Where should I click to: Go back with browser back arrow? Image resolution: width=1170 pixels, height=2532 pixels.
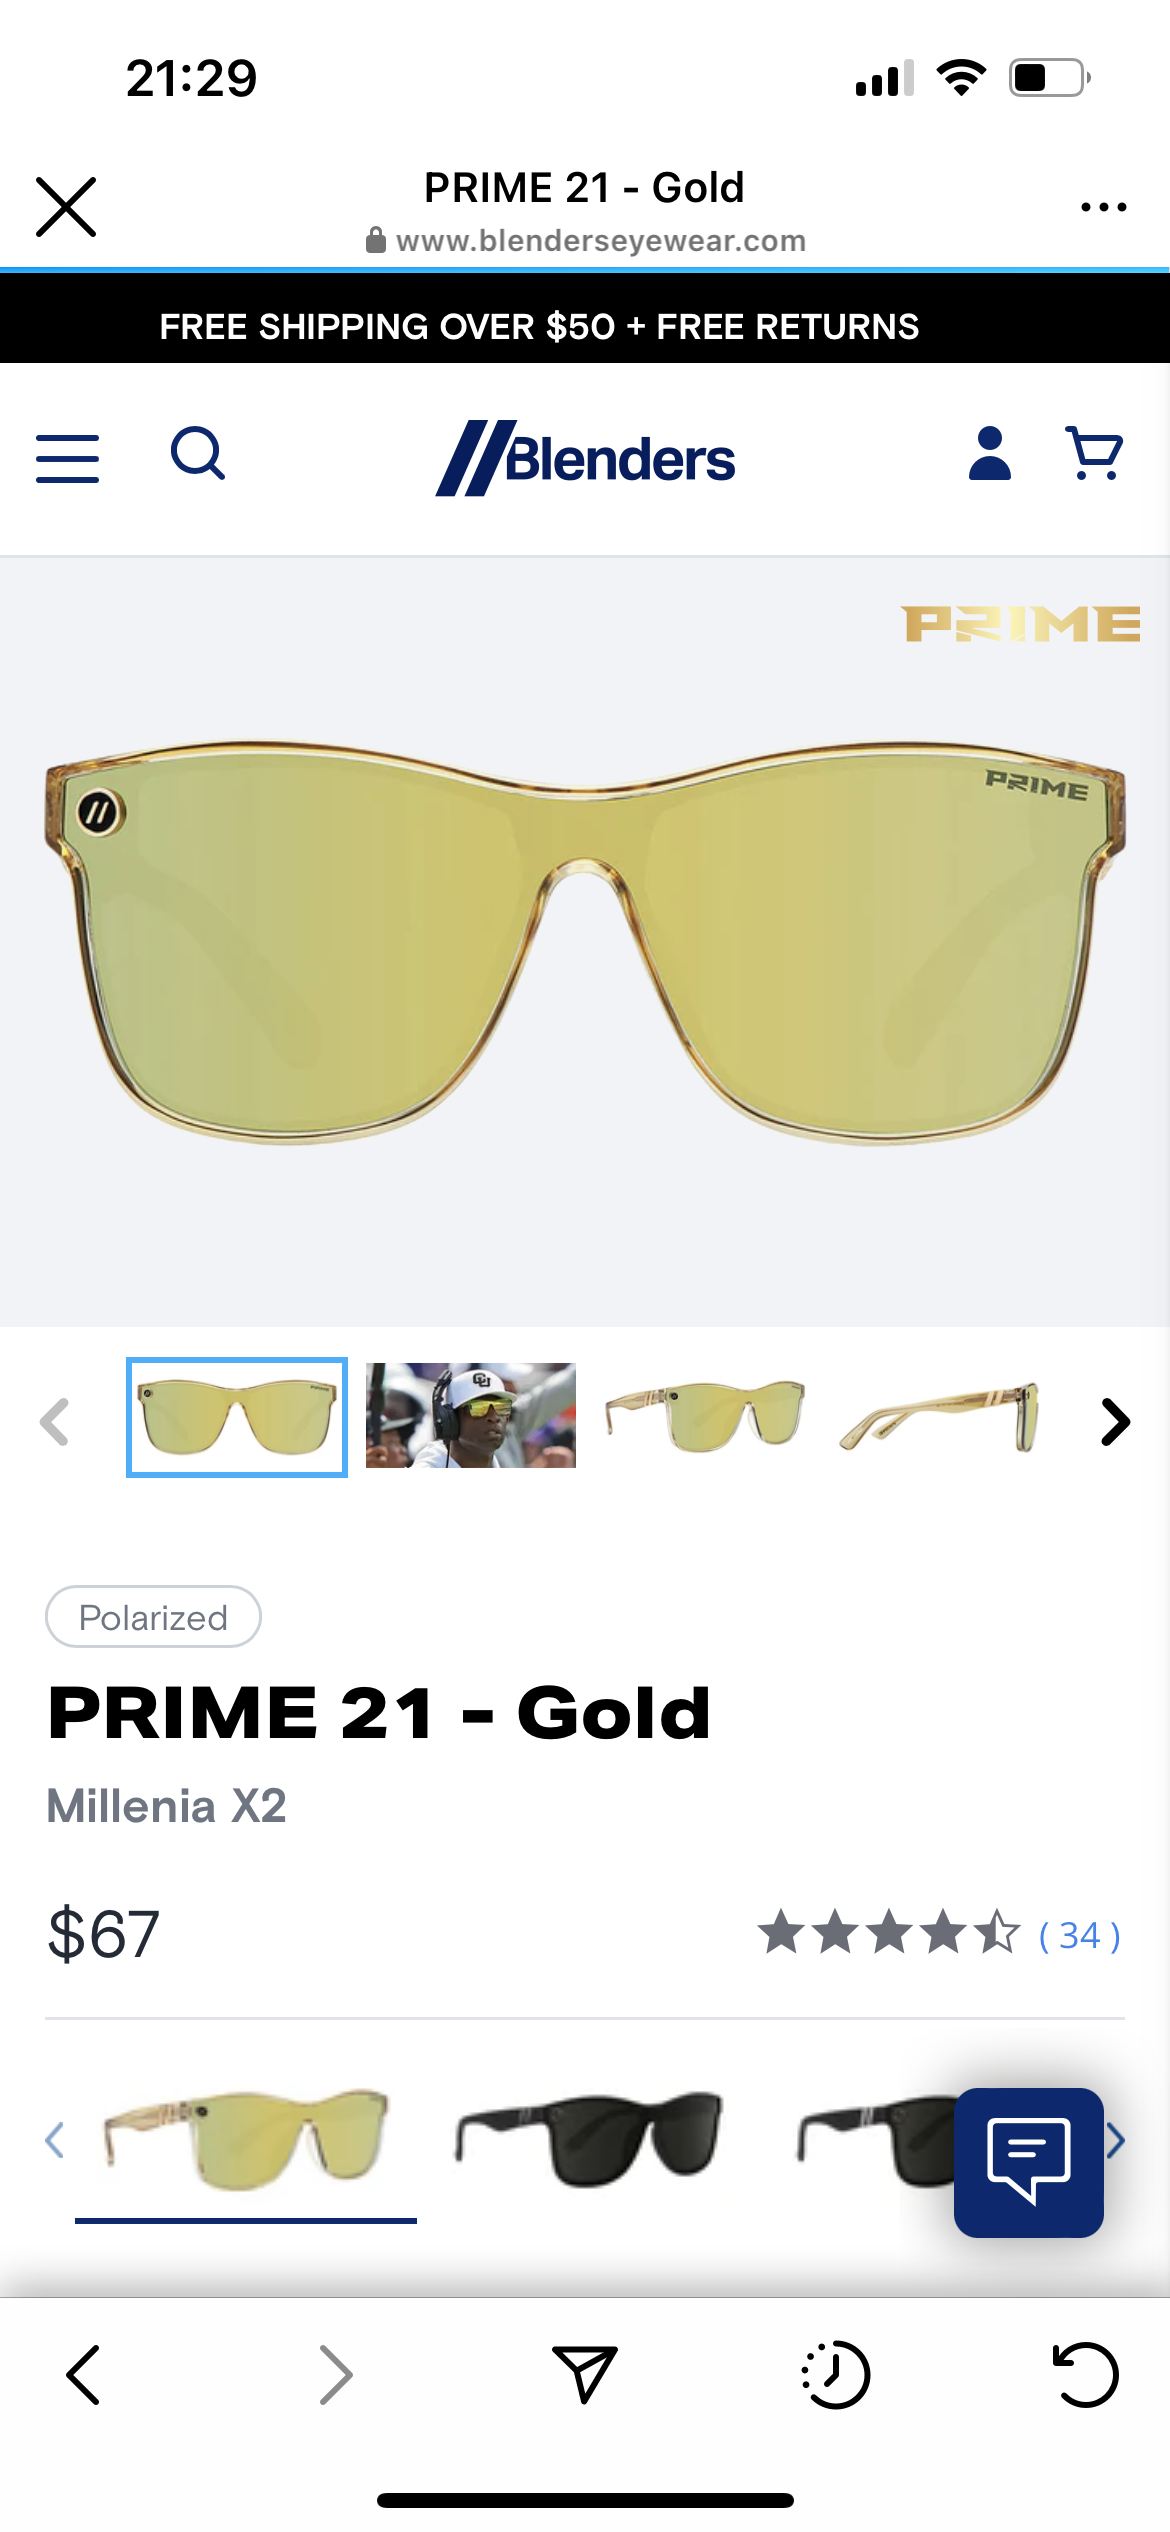(x=83, y=2374)
